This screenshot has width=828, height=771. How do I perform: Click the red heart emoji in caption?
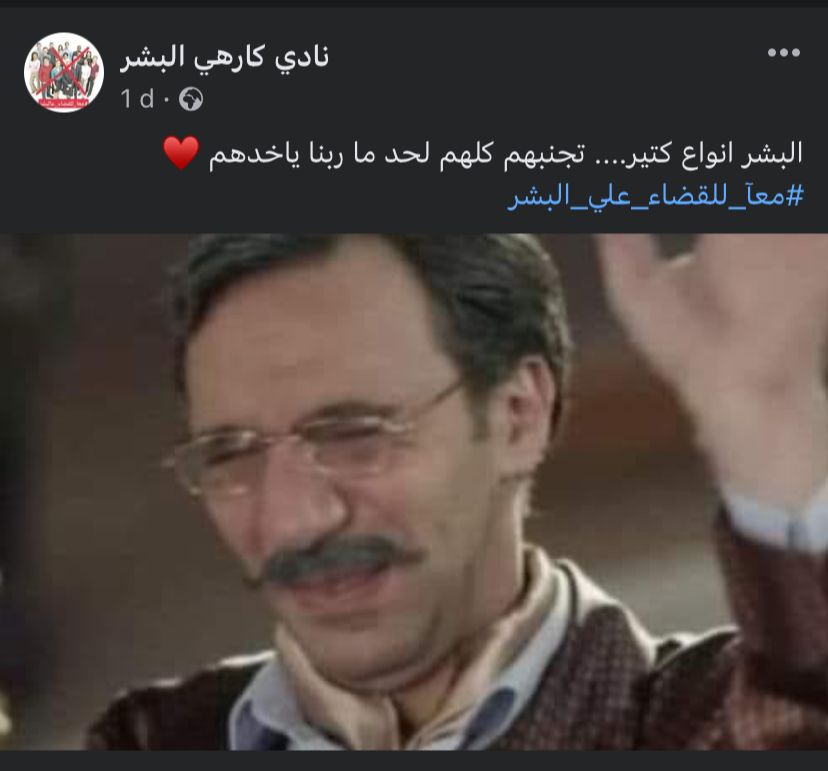181,153
